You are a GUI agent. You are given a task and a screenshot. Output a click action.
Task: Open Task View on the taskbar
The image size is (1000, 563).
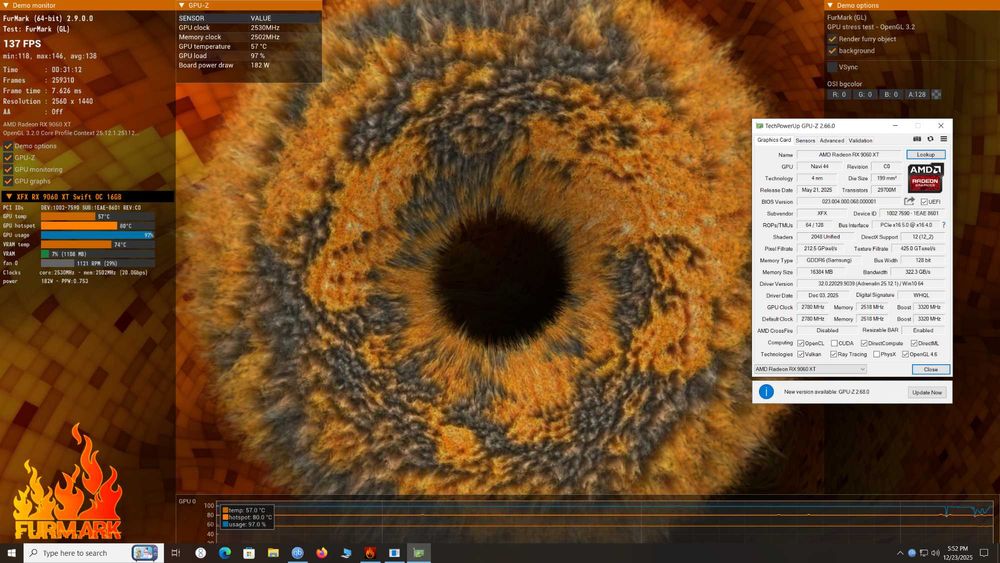175,553
